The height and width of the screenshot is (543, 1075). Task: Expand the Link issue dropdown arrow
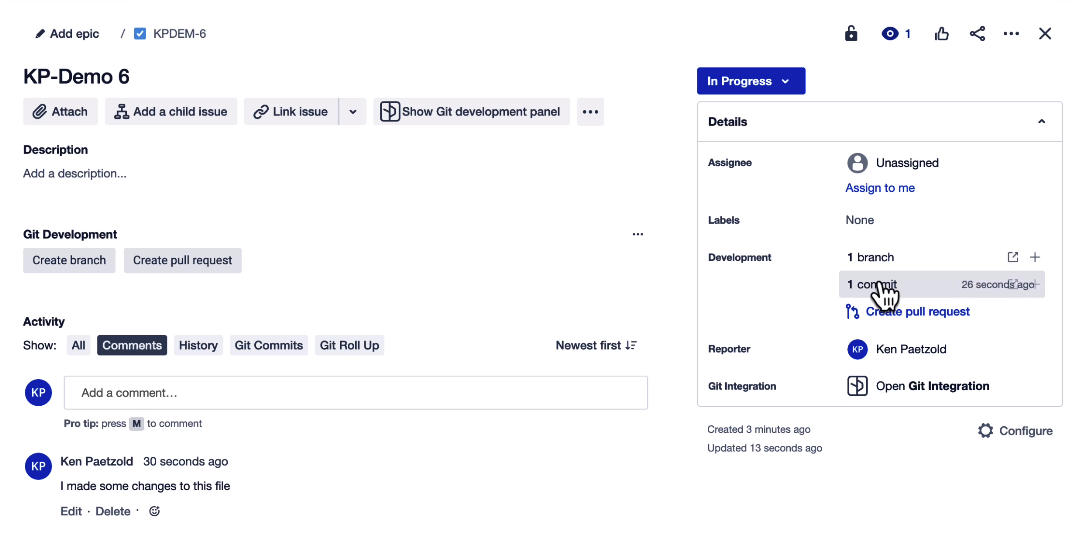coord(353,112)
